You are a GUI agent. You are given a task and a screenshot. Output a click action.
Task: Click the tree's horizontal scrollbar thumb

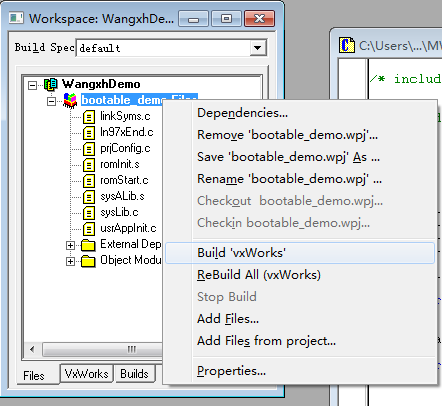click(103, 349)
